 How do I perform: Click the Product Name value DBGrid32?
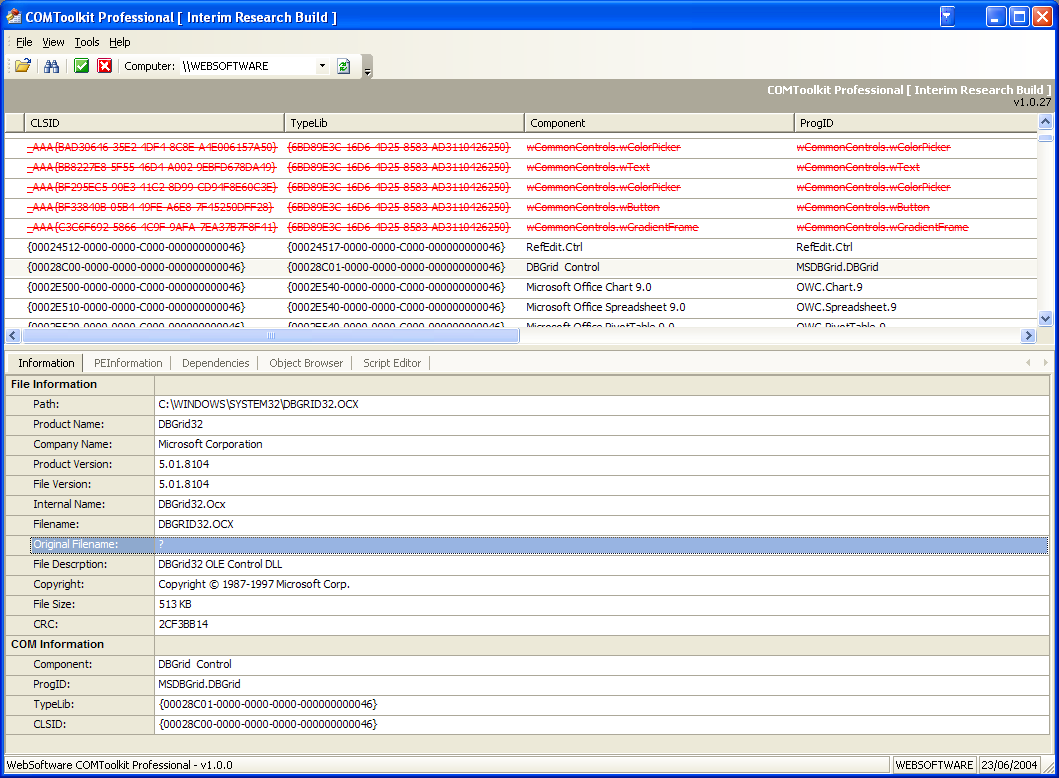pyautogui.click(x=601, y=424)
